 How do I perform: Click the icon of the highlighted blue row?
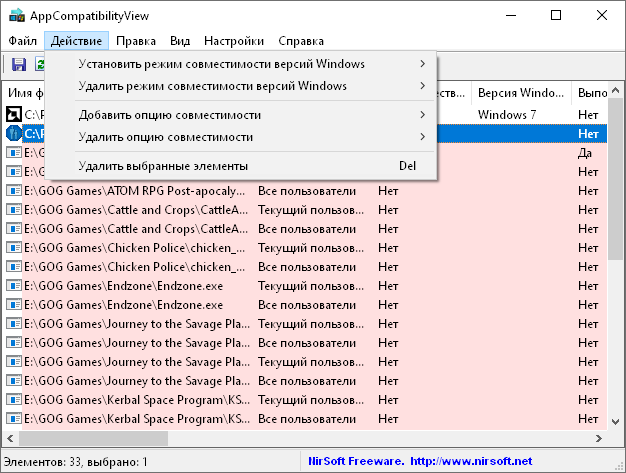pos(14,133)
